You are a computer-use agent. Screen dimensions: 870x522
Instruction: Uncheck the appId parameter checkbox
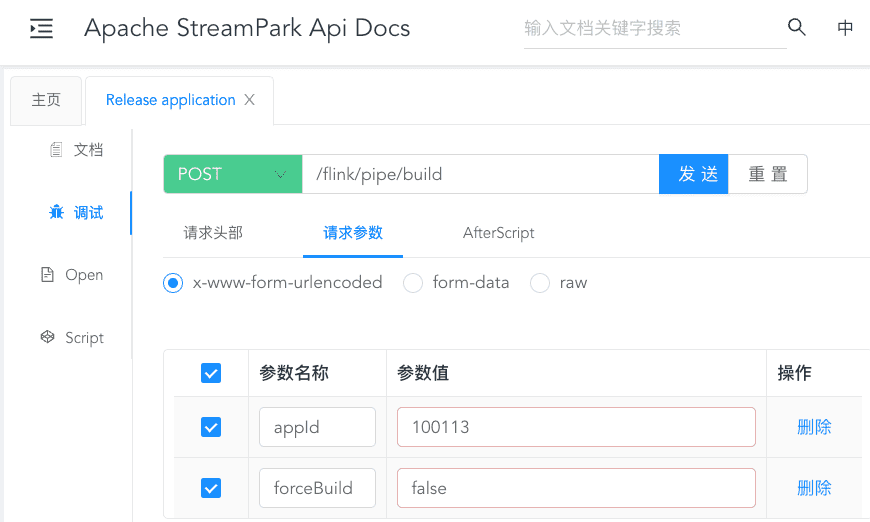click(x=211, y=427)
